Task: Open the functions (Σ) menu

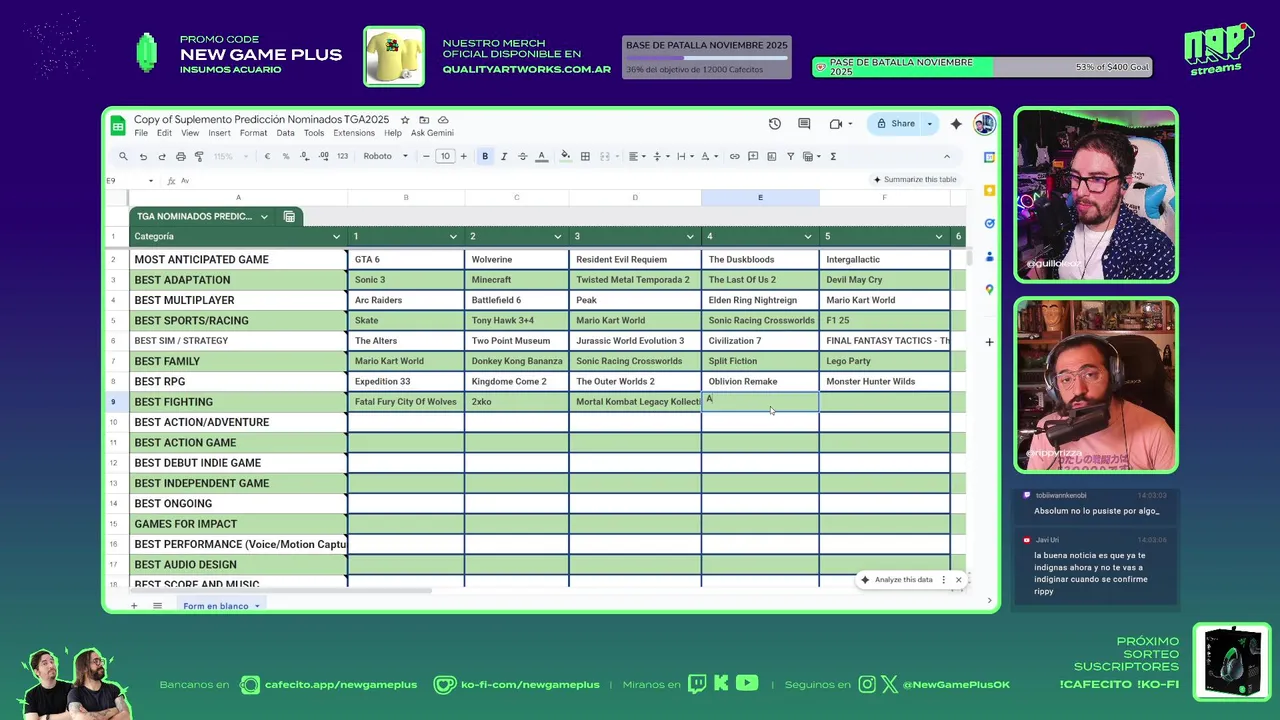Action: 833,156
